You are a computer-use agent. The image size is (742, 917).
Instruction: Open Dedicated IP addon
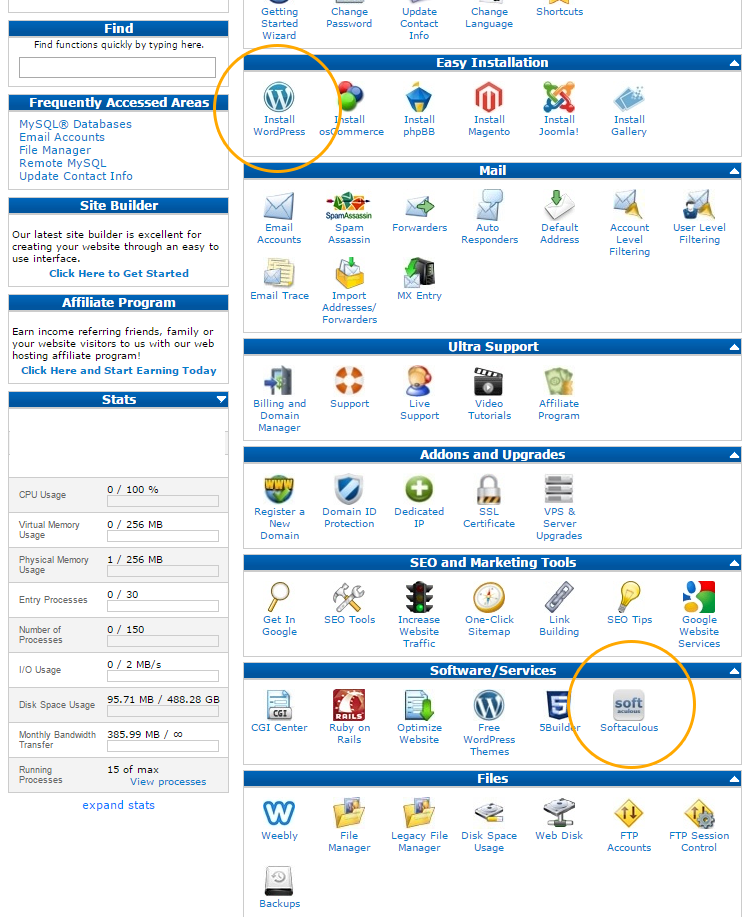point(419,489)
